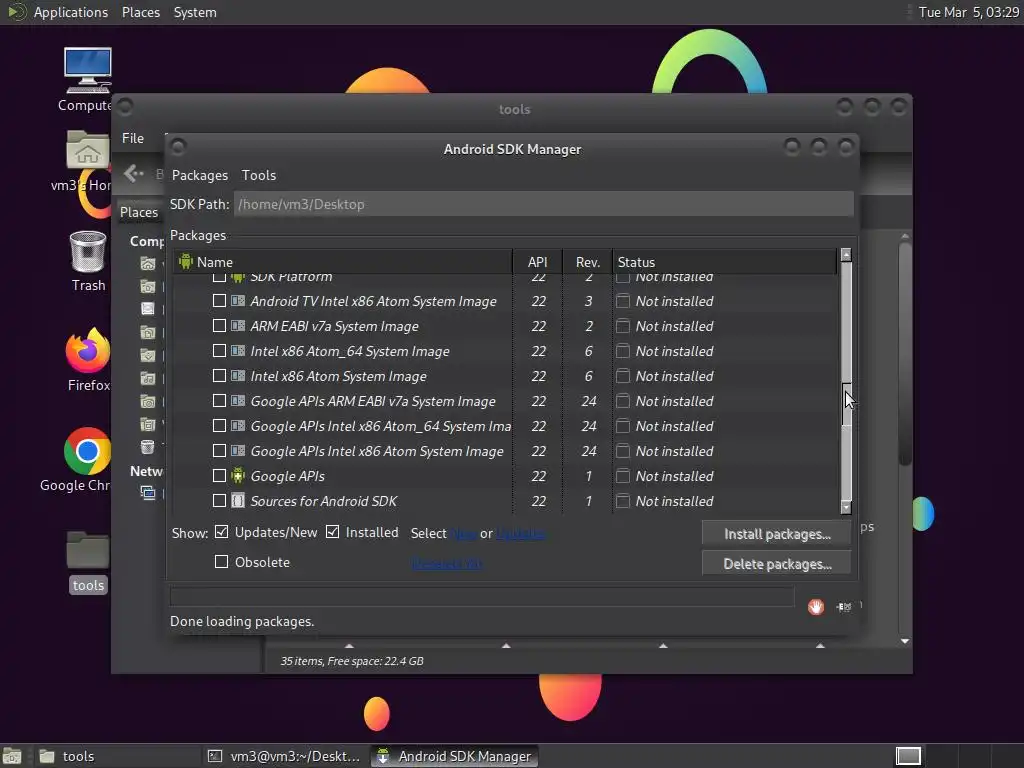1024x768 pixels.
Task: Click the workspace switcher in bottom panel
Action: click(908, 756)
